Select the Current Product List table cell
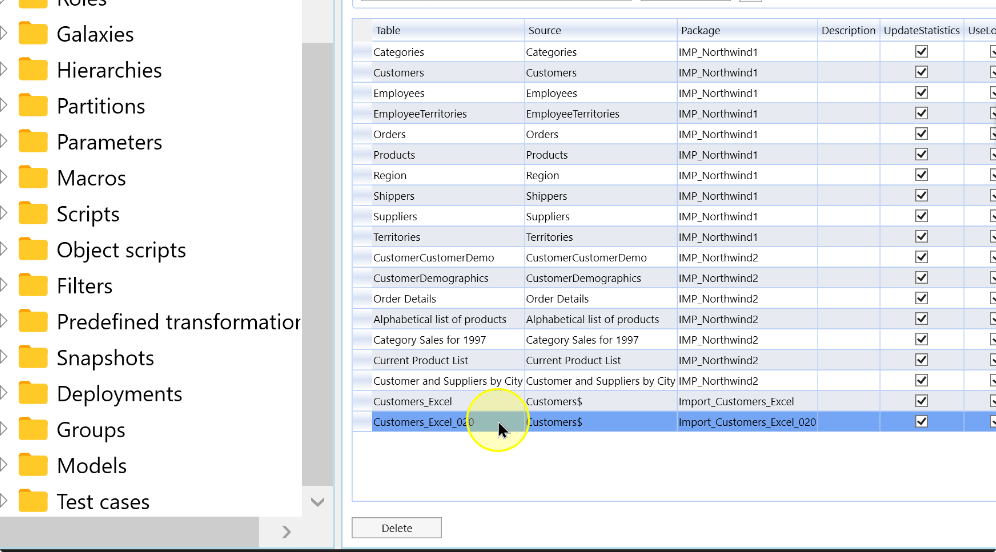This screenshot has width=996, height=552. point(448,360)
